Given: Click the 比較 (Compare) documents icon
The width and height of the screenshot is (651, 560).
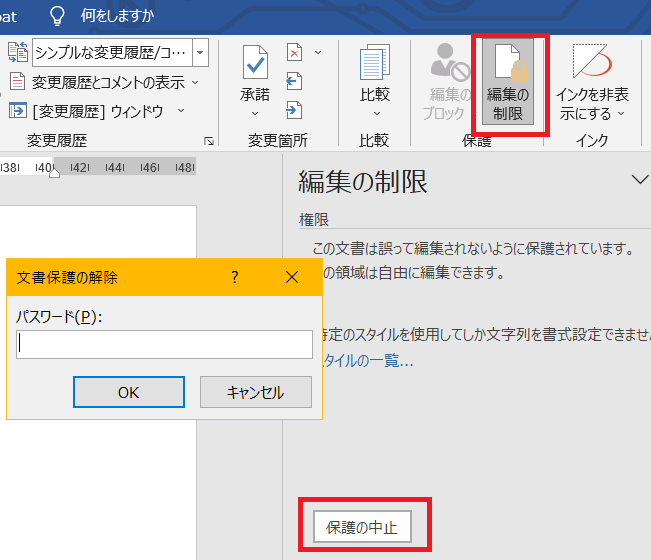Looking at the screenshot, I should (374, 65).
